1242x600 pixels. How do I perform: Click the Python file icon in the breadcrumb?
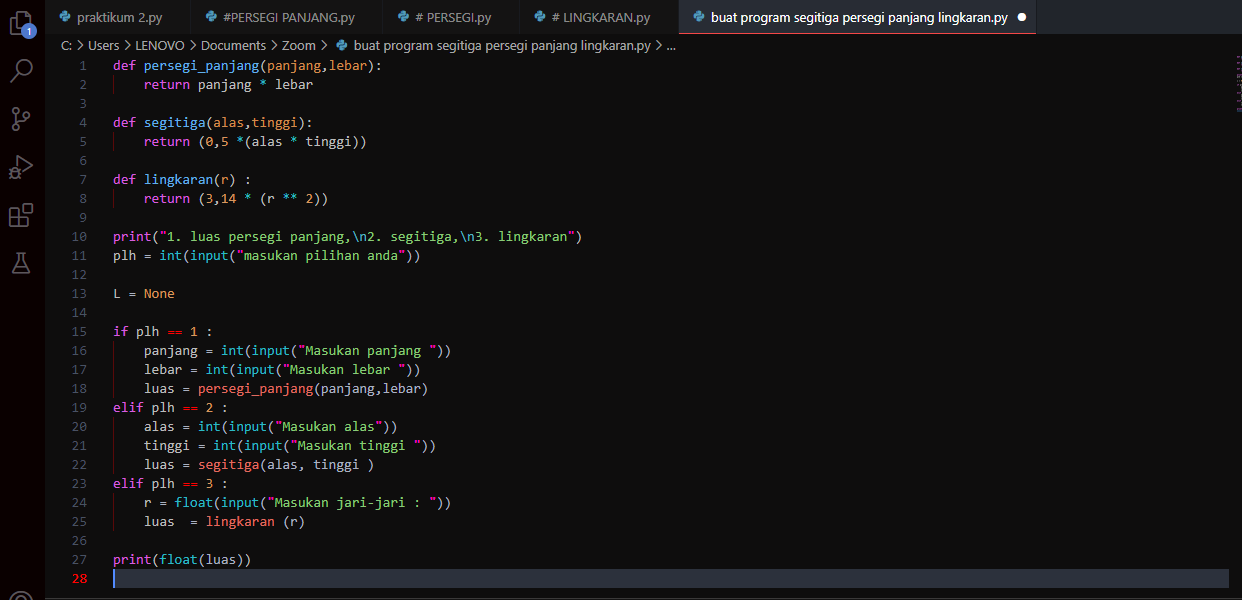click(x=342, y=45)
